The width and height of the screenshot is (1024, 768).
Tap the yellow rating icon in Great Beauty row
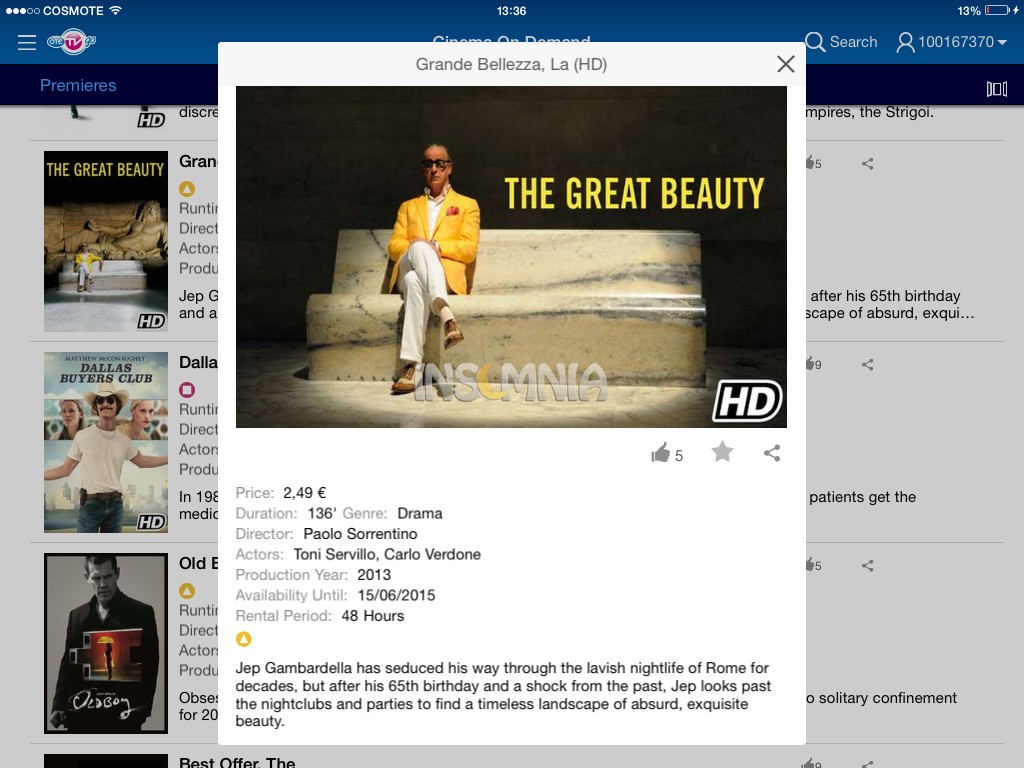tap(187, 189)
